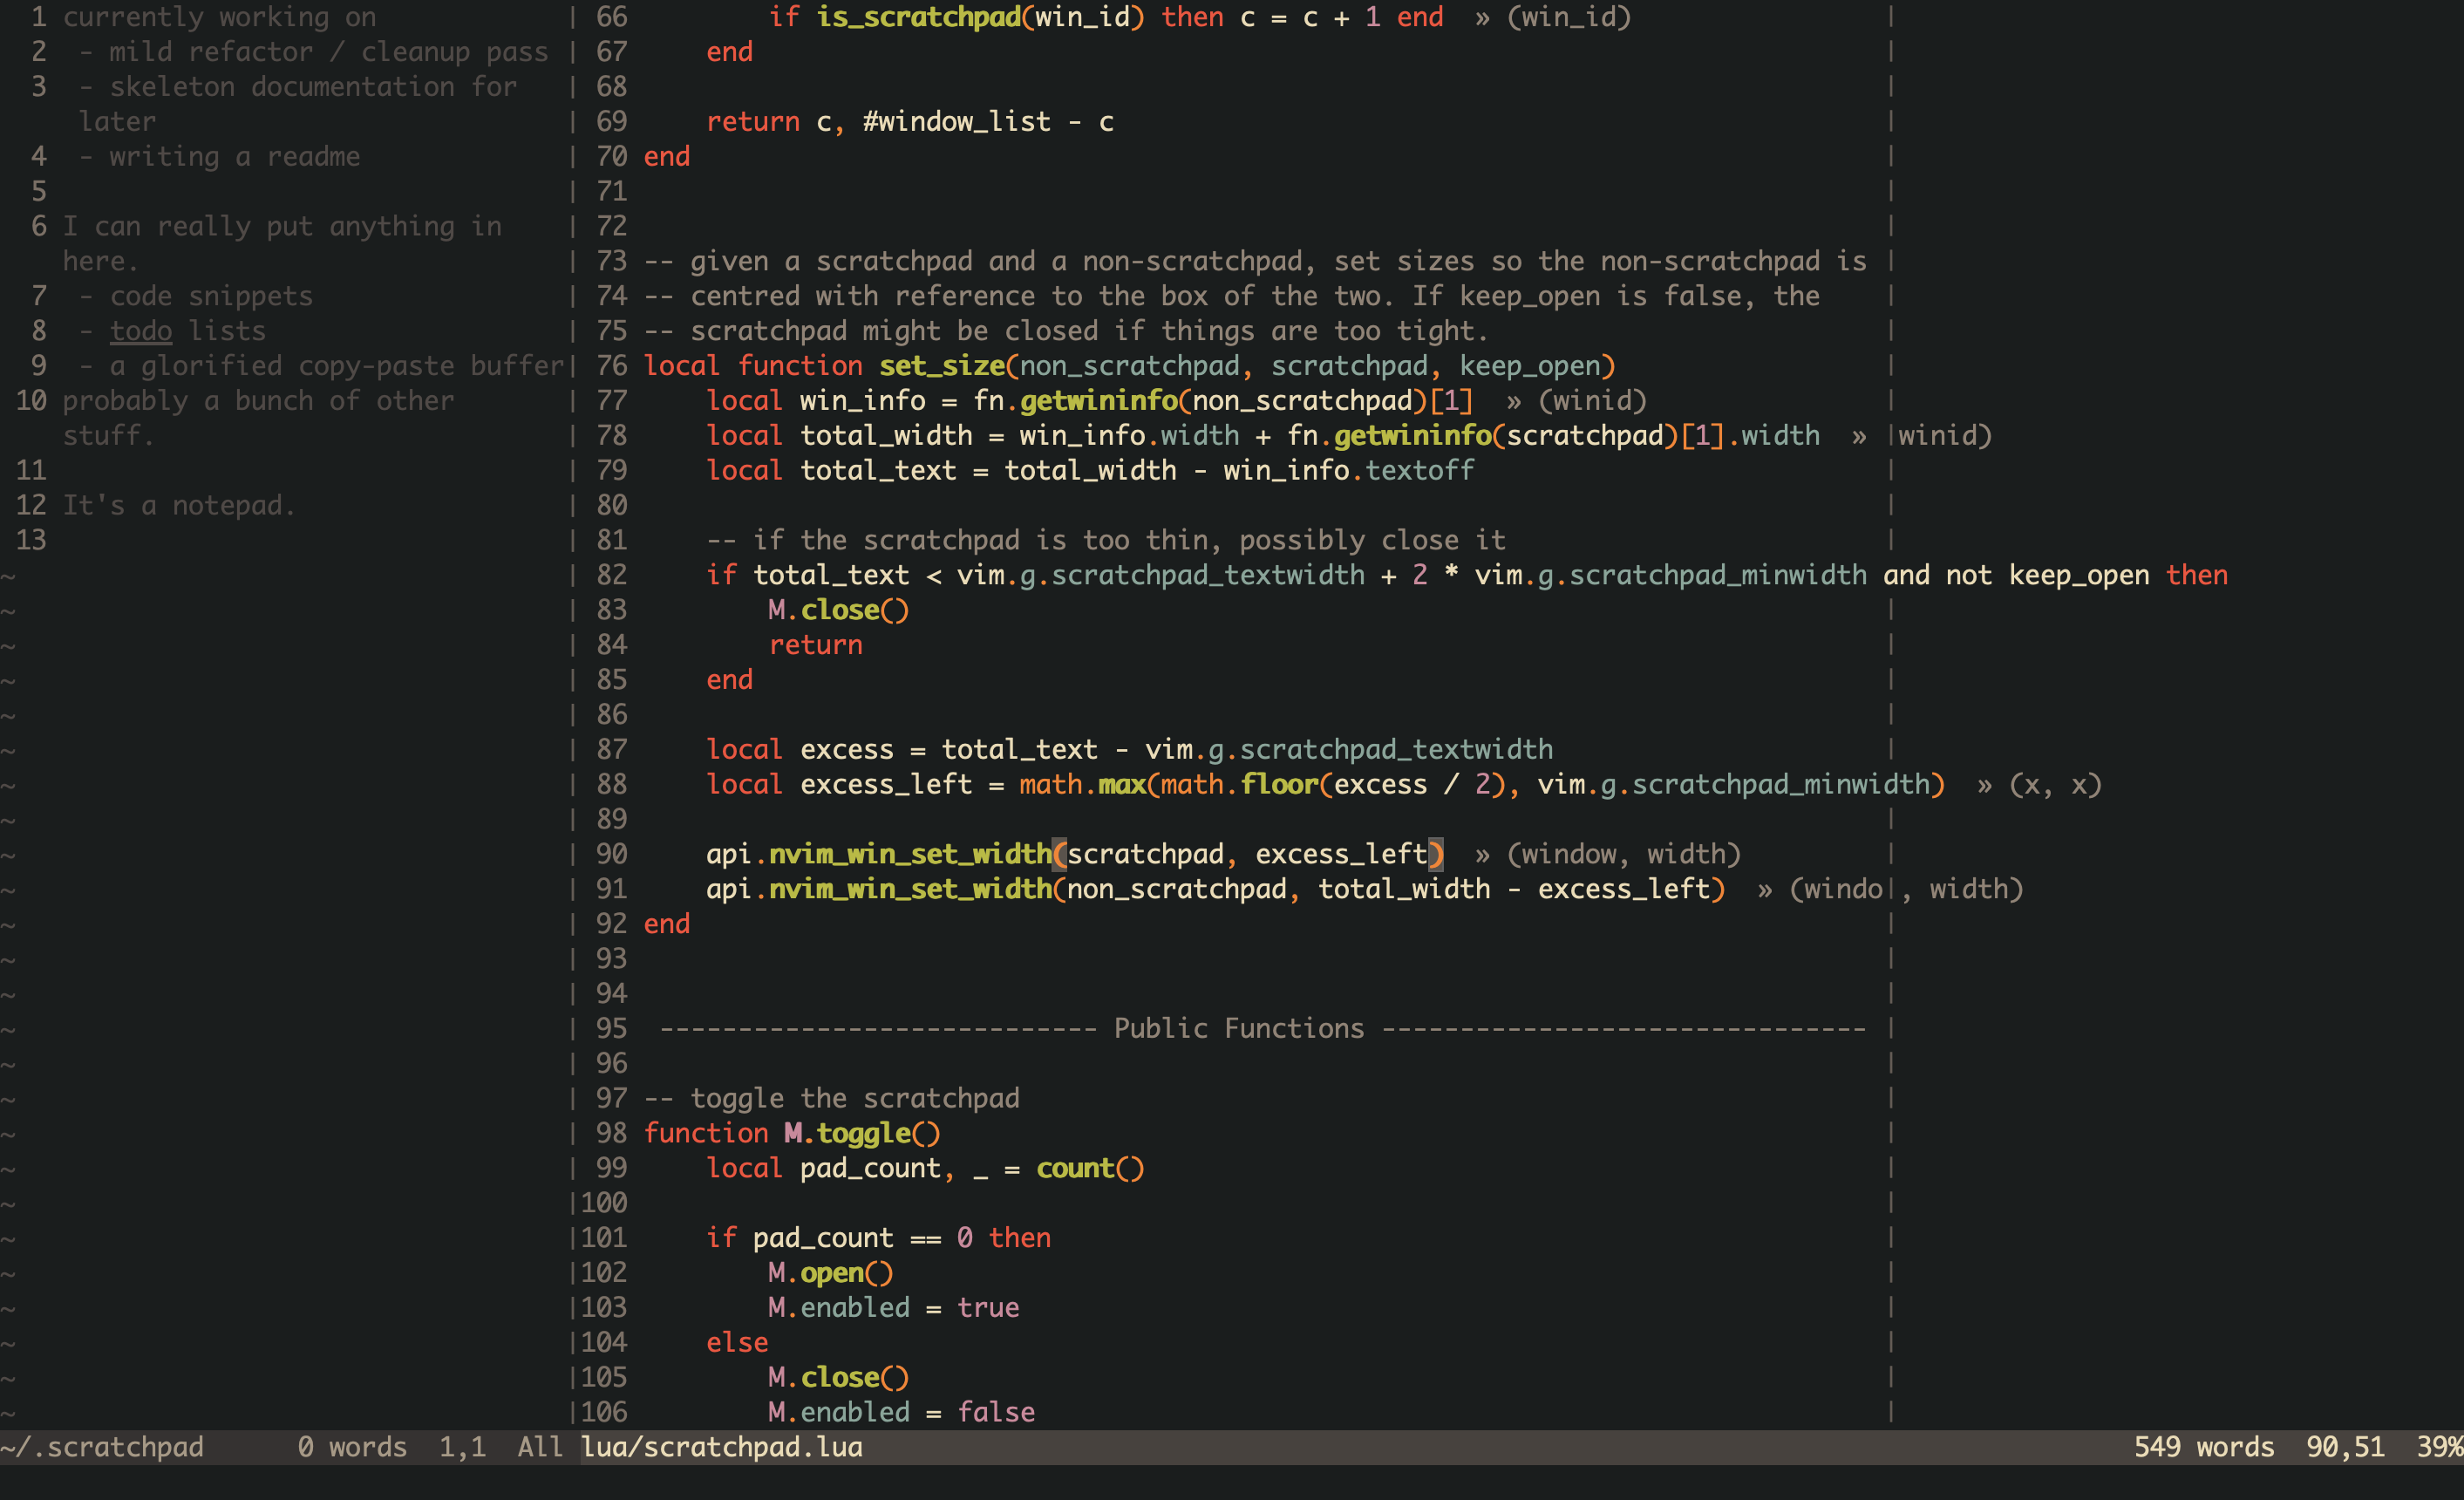Click the 0 words counter in left status
This screenshot has height=1500, width=2464.
click(x=352, y=1447)
